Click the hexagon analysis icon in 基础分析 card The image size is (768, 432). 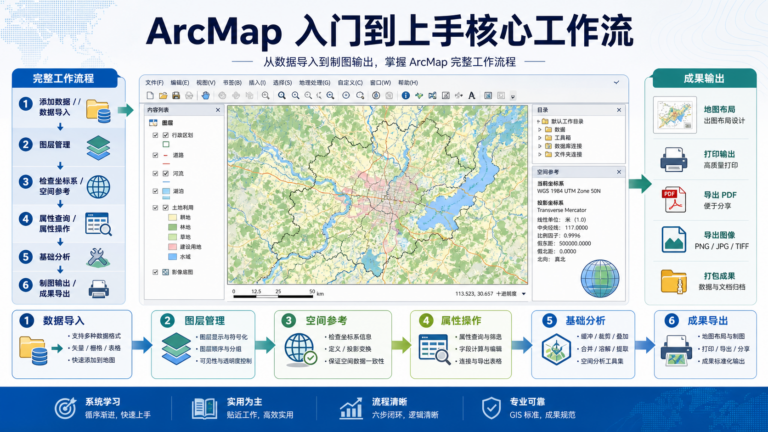[x=556, y=349]
